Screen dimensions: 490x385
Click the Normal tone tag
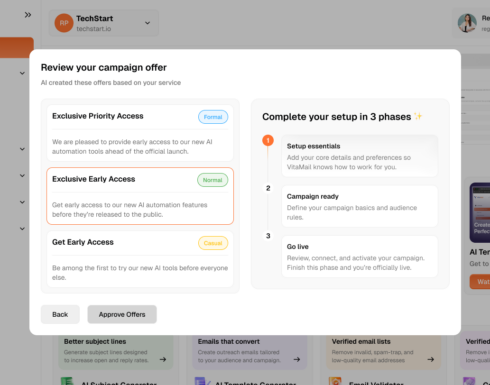point(213,180)
